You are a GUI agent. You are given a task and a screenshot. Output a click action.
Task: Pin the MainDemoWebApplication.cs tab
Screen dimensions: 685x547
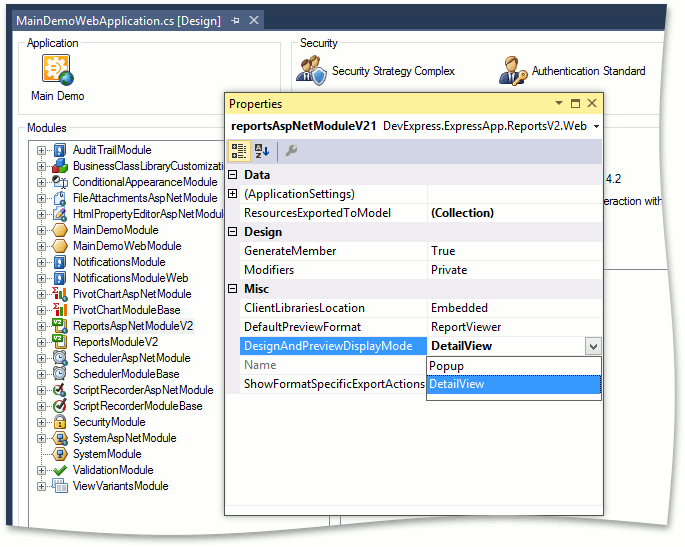point(235,21)
